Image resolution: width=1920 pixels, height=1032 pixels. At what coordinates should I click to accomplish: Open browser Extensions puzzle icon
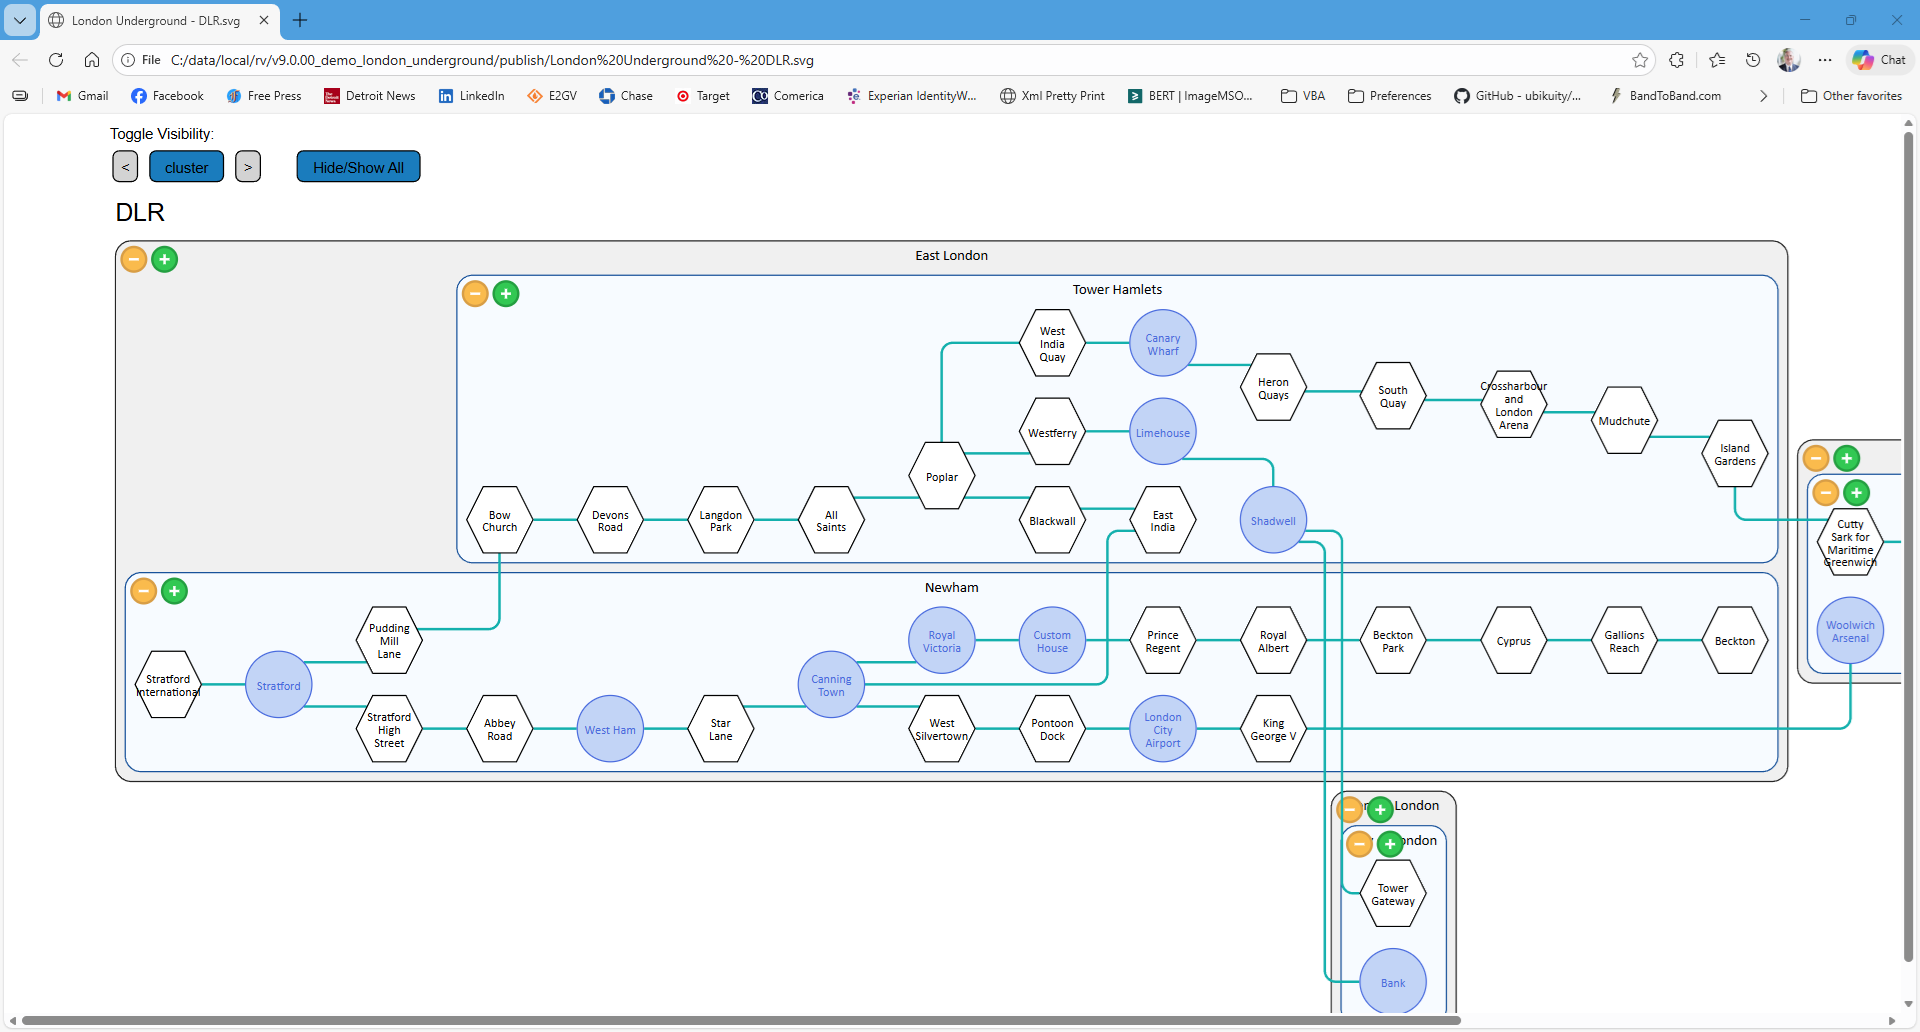(1677, 60)
